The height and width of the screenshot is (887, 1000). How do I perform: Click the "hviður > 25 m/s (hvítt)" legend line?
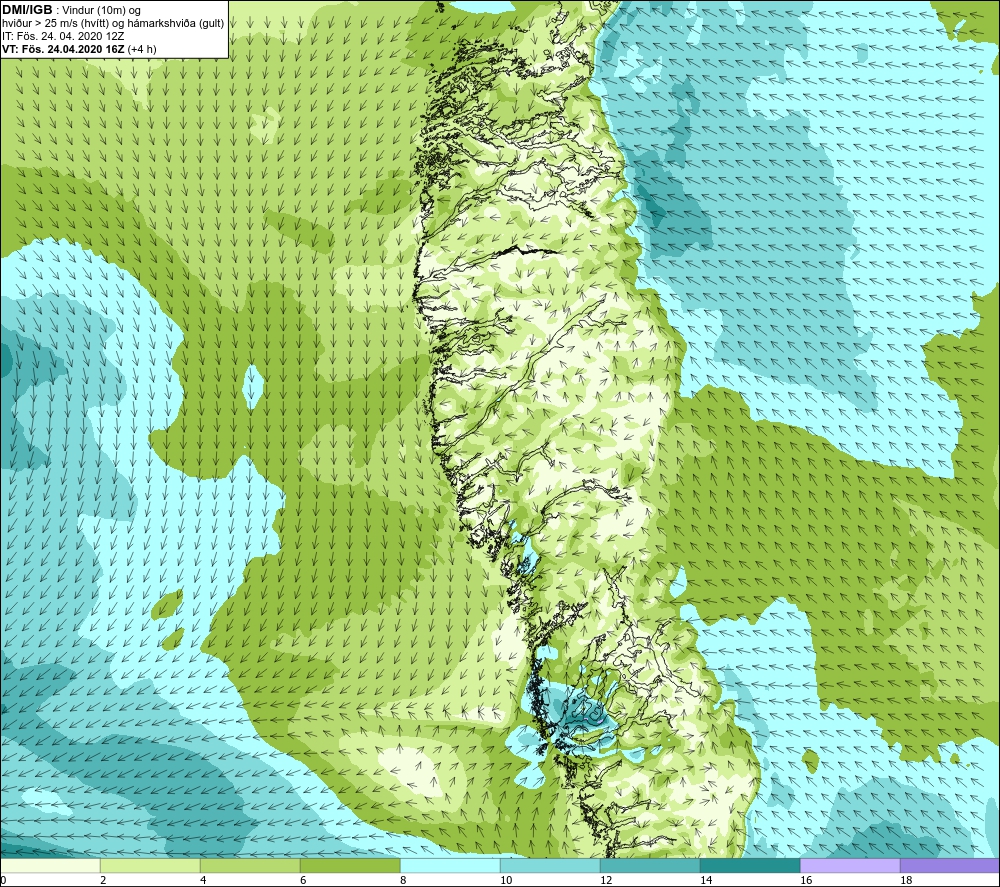click(x=113, y=24)
